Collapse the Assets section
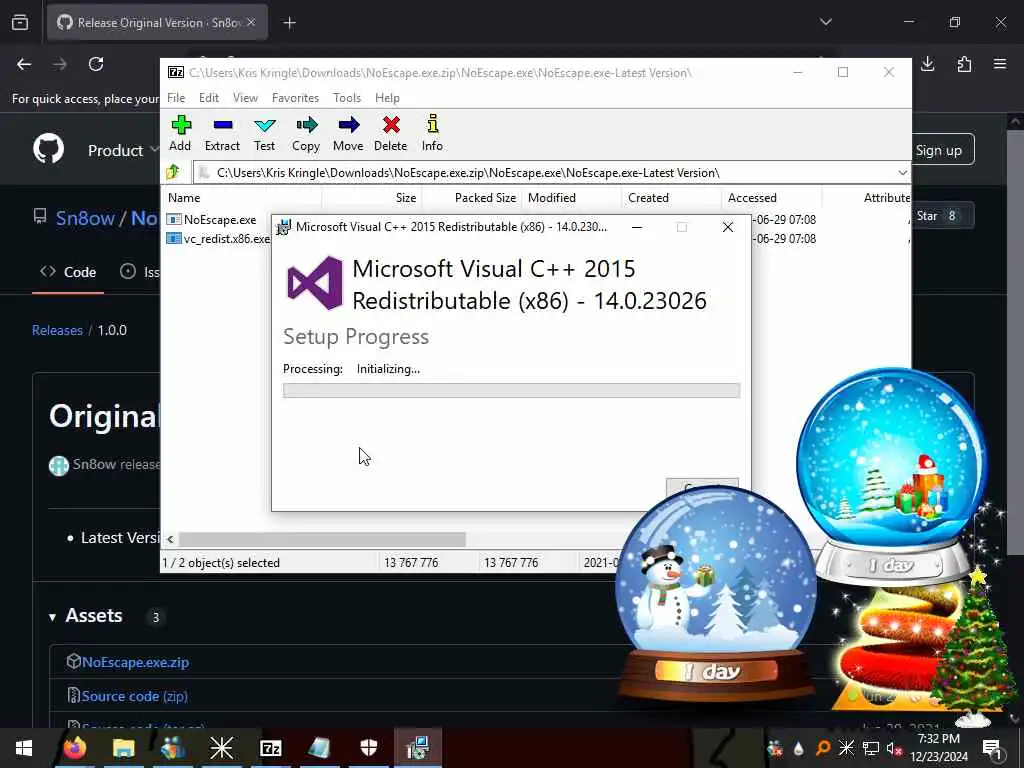This screenshot has height=768, width=1024. (52, 616)
